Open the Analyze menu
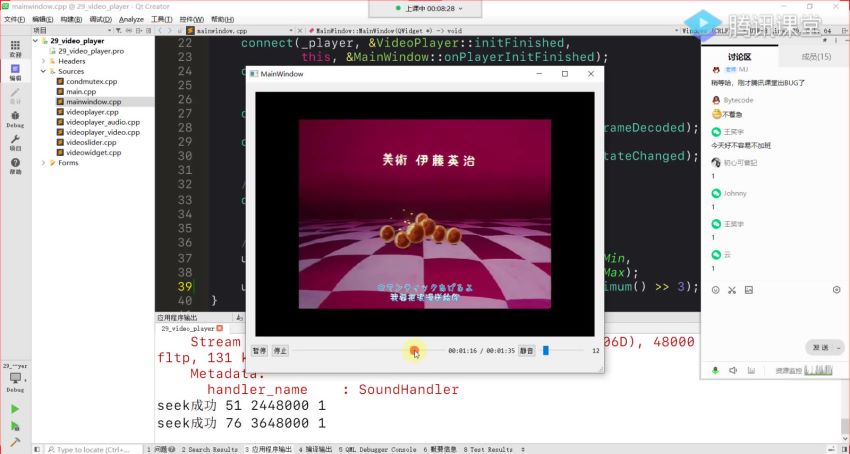 (131, 19)
